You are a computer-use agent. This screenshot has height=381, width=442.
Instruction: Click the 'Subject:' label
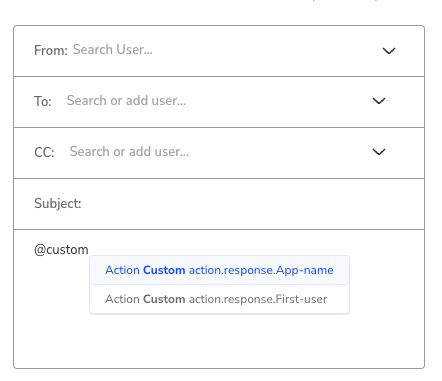click(58, 203)
